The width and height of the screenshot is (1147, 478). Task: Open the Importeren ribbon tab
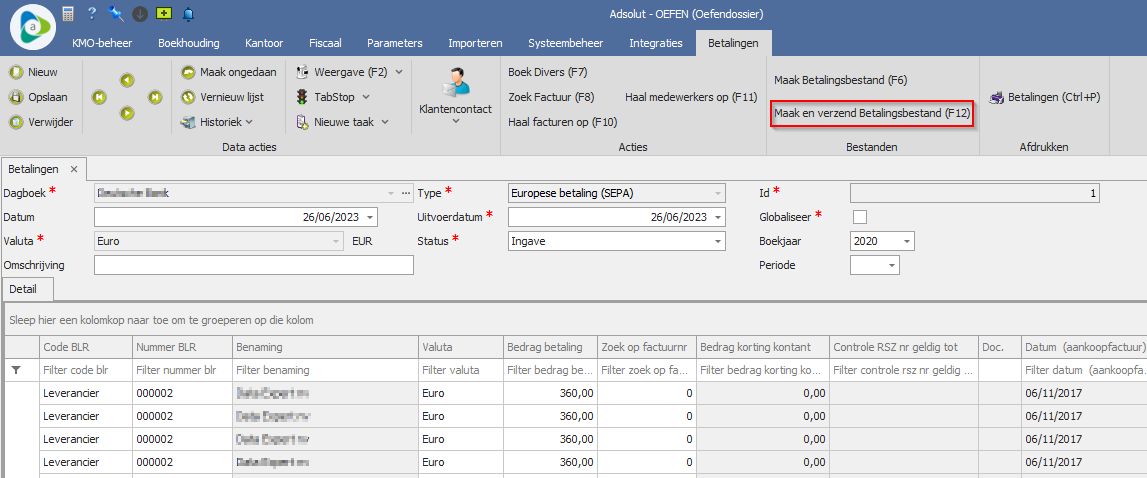pos(475,43)
